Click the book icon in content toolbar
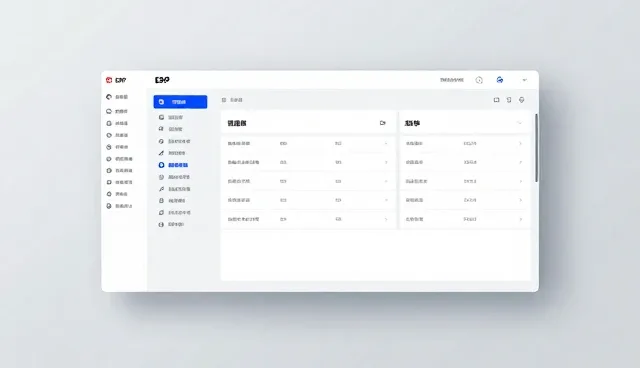The height and width of the screenshot is (368, 640). point(496,100)
